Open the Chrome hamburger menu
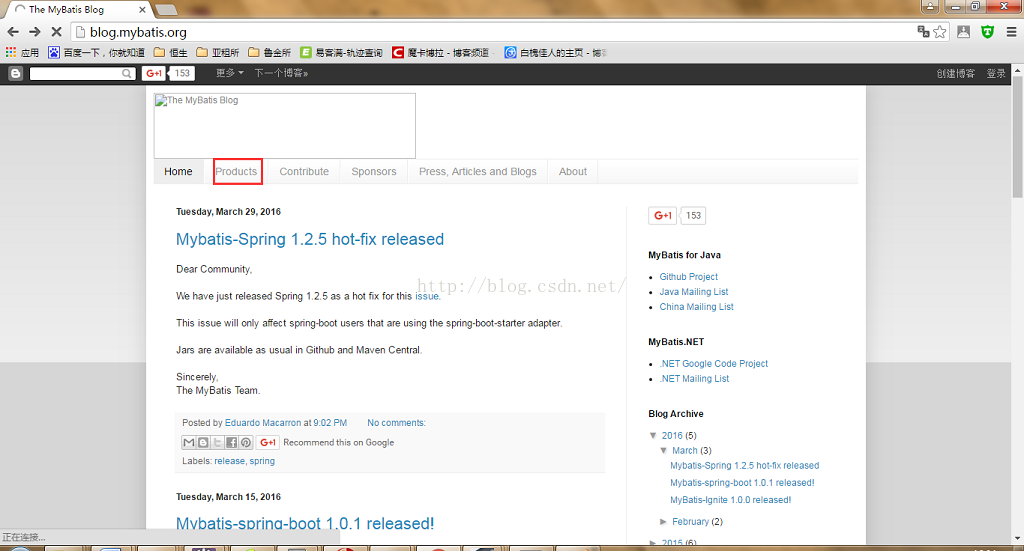The height and width of the screenshot is (551, 1024). (x=1011, y=32)
